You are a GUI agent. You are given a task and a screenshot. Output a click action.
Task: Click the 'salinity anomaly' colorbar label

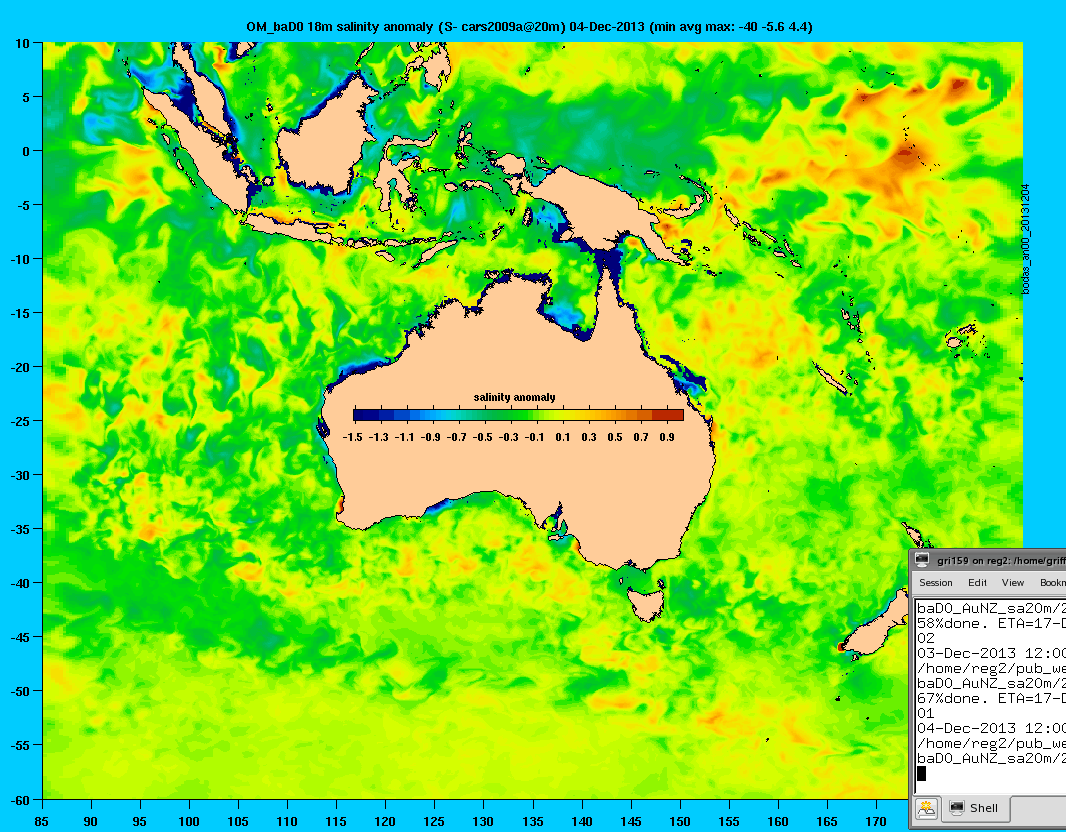[x=514, y=397]
